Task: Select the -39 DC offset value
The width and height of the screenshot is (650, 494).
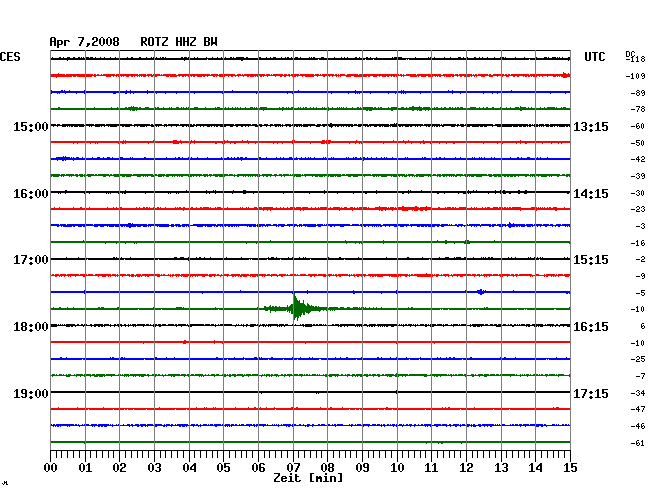Action: [x=638, y=176]
